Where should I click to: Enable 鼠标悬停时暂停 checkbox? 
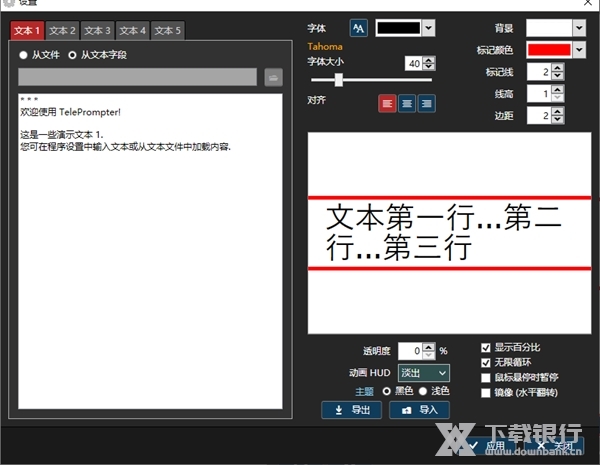pos(486,378)
